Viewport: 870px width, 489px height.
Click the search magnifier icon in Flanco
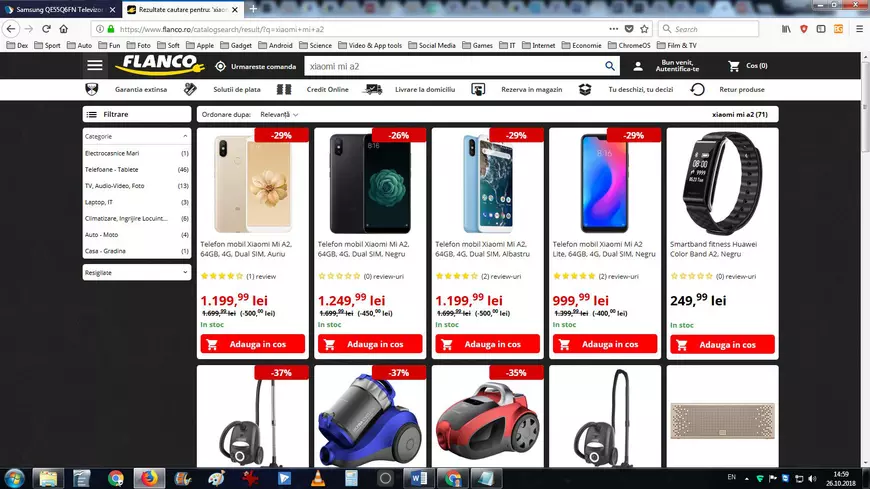point(610,66)
